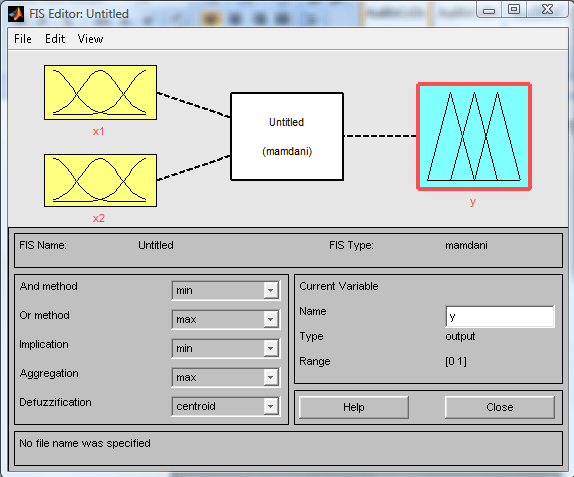Open the Implication dropdown
Viewport: 574px width, 477px height.
226,349
